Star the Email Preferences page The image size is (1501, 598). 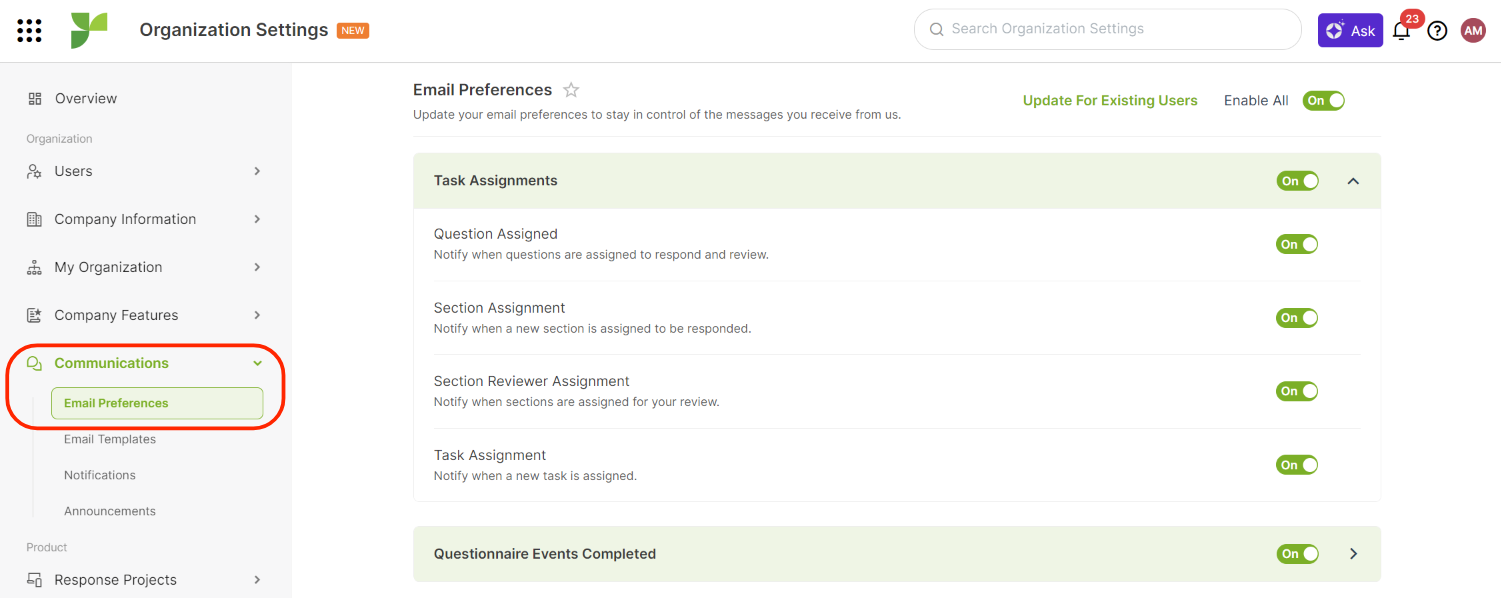(571, 90)
